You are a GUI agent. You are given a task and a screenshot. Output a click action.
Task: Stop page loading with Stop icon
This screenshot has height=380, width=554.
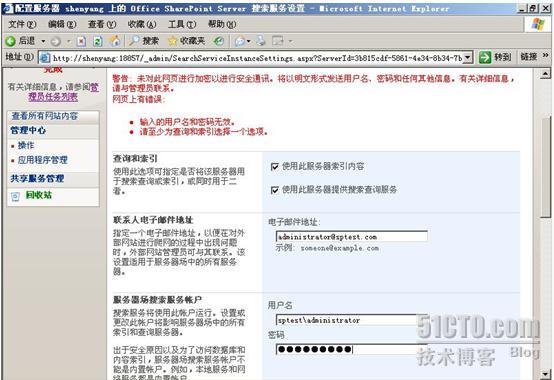pos(82,42)
